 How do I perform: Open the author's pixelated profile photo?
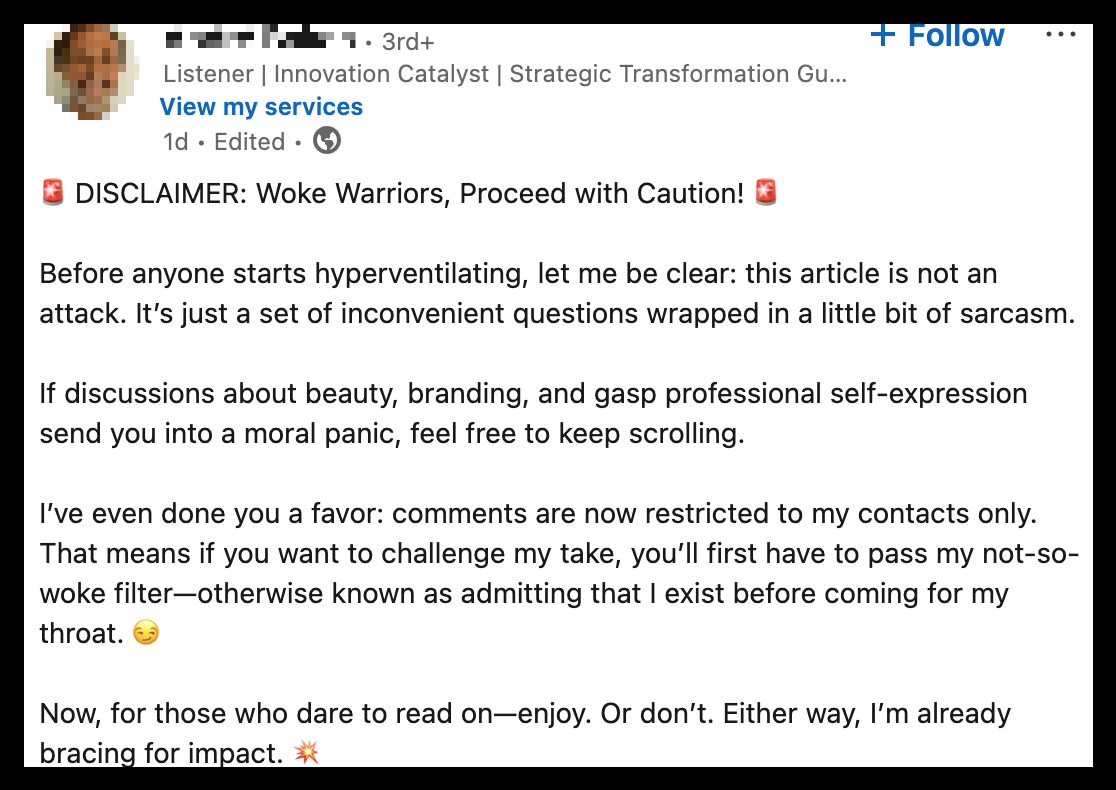92,71
